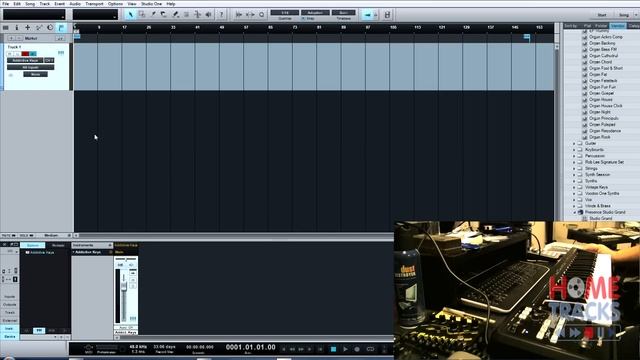The width and height of the screenshot is (640, 360).
Task: Select the Split tool
Action: click(153, 15)
